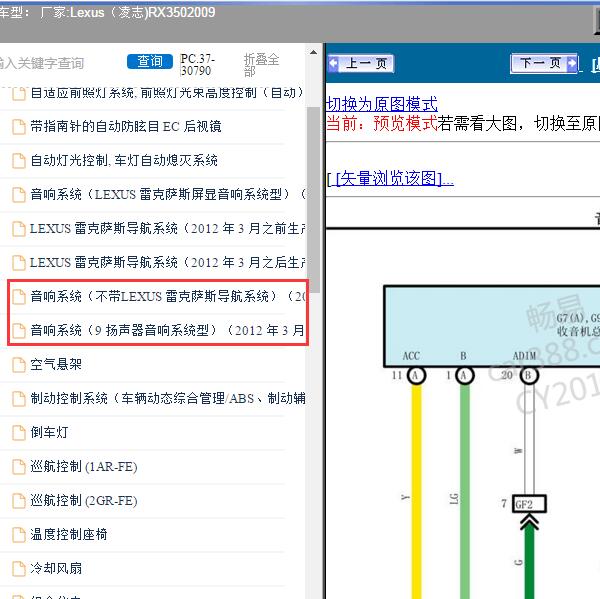
Task: Click ACC pin 11 connector A circle
Action: point(416,375)
